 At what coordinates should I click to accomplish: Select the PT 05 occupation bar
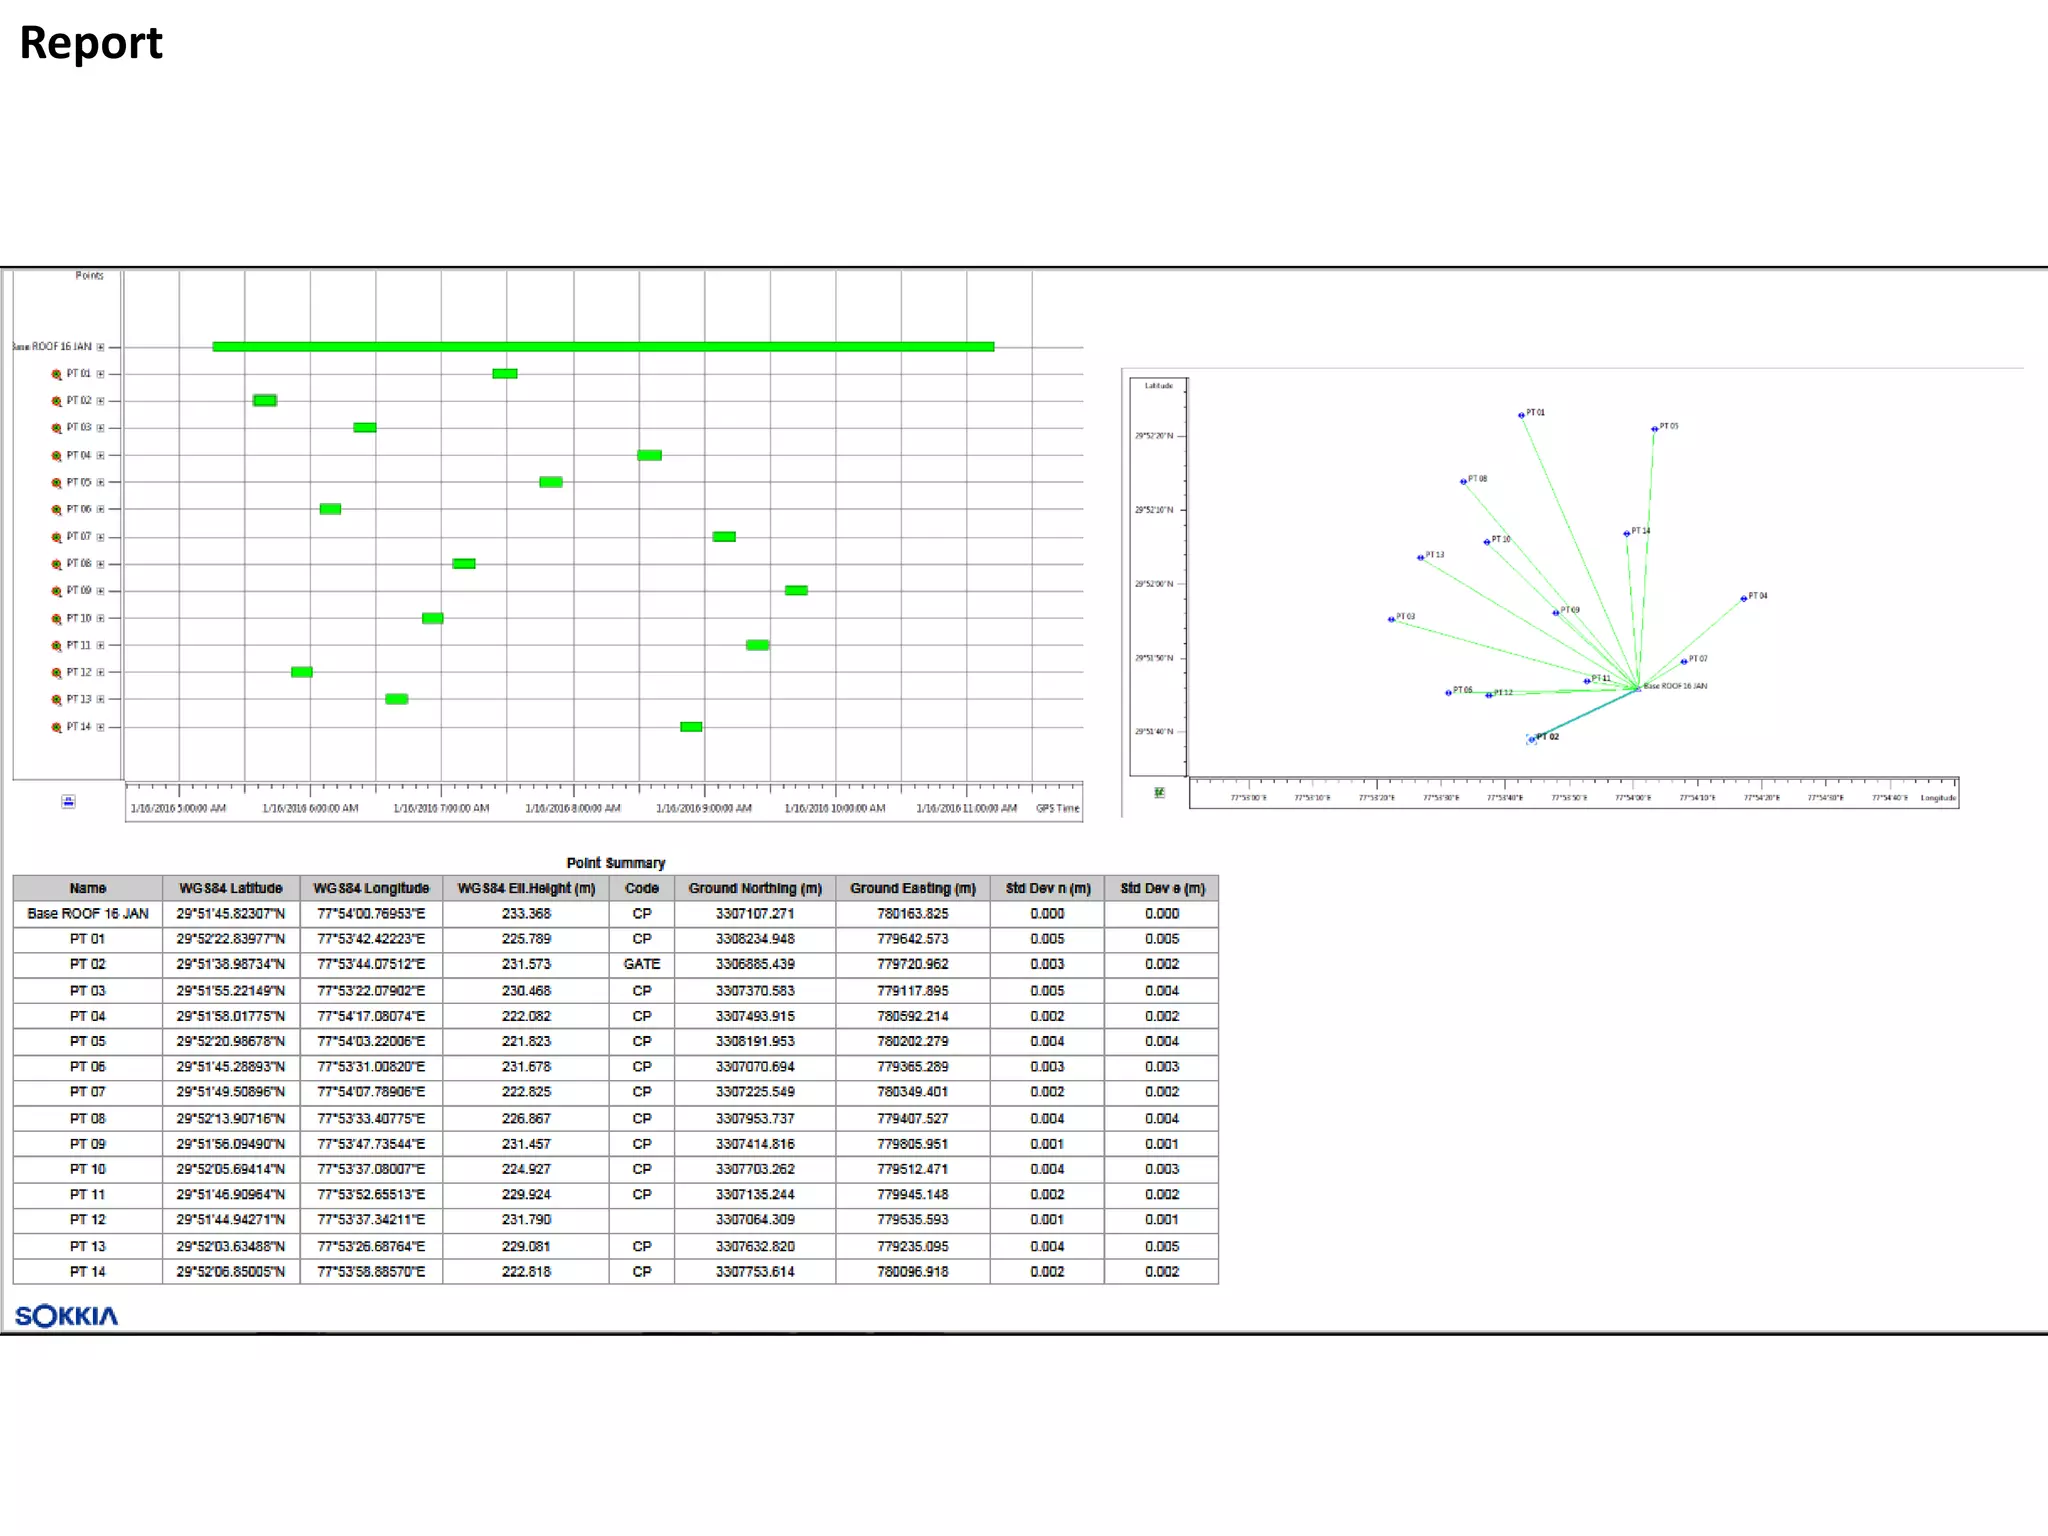point(550,482)
